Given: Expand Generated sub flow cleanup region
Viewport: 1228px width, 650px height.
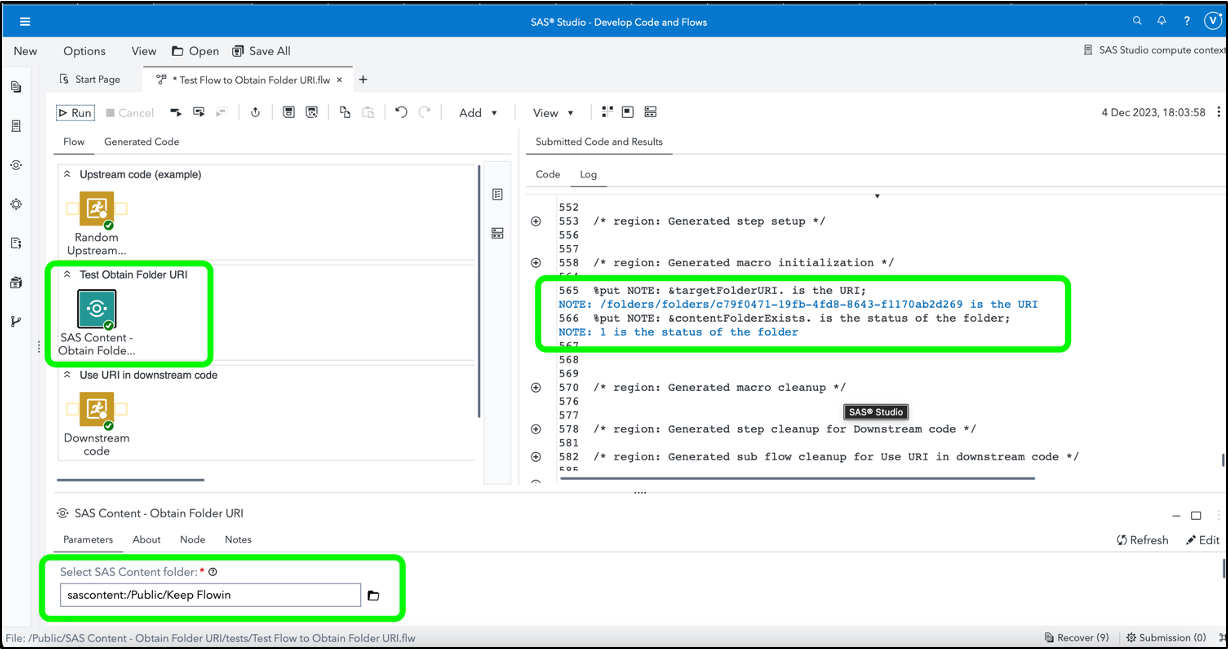Looking at the screenshot, I should click(536, 457).
